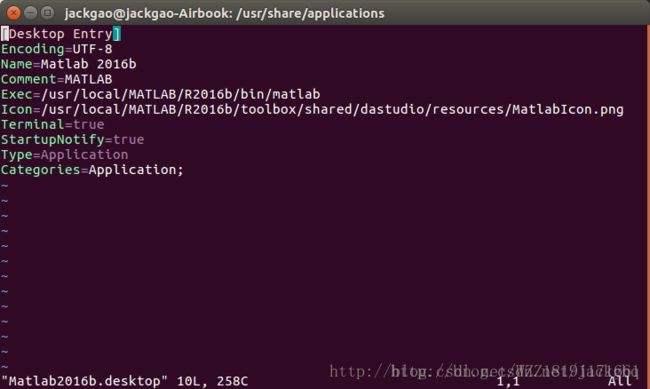Image resolution: width=650 pixels, height=389 pixels.
Task: Click the 1,1 cursor position indicator
Action: coord(508,381)
